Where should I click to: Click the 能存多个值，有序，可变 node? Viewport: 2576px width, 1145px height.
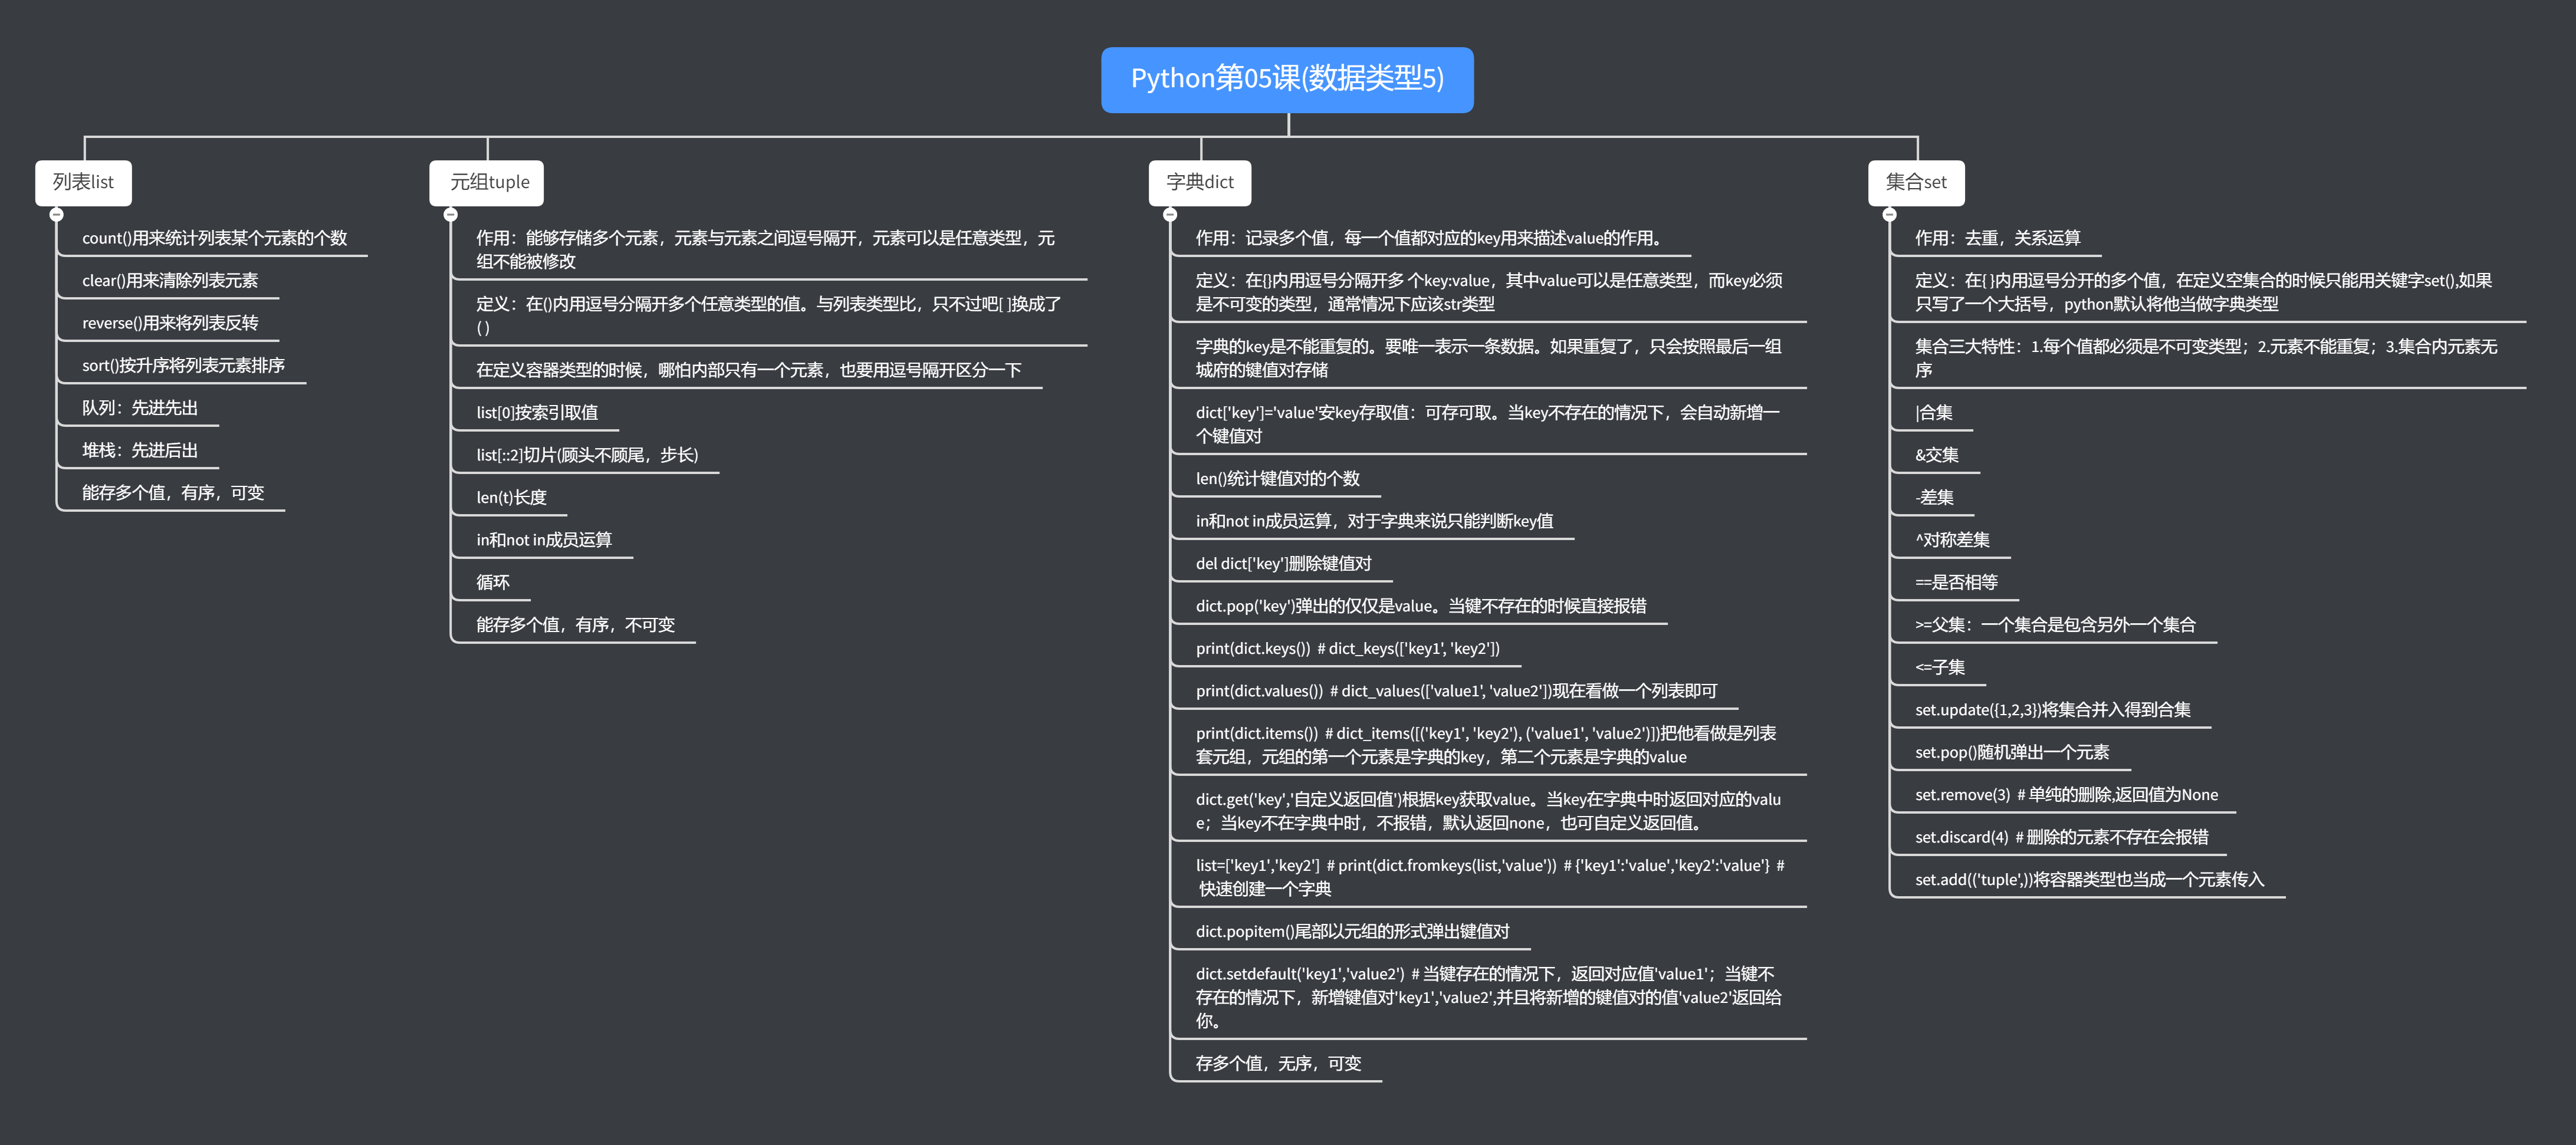(173, 493)
